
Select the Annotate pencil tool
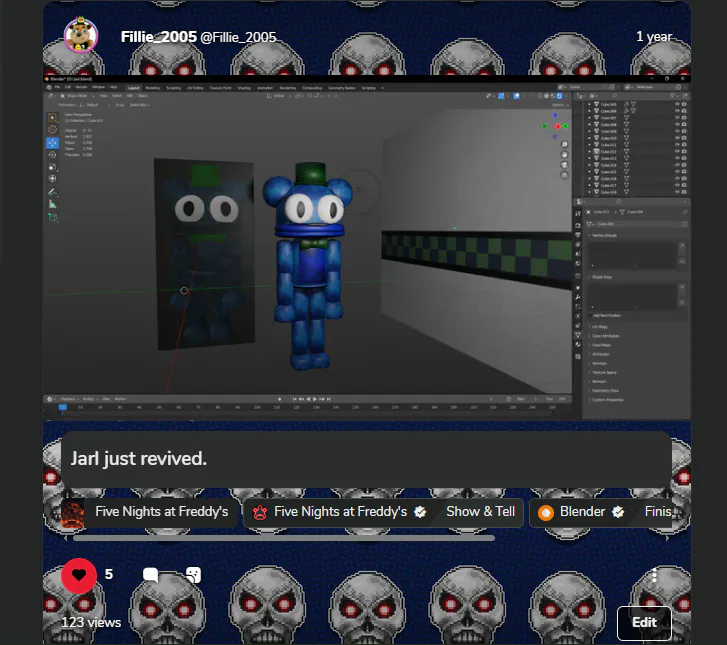pyautogui.click(x=52, y=192)
